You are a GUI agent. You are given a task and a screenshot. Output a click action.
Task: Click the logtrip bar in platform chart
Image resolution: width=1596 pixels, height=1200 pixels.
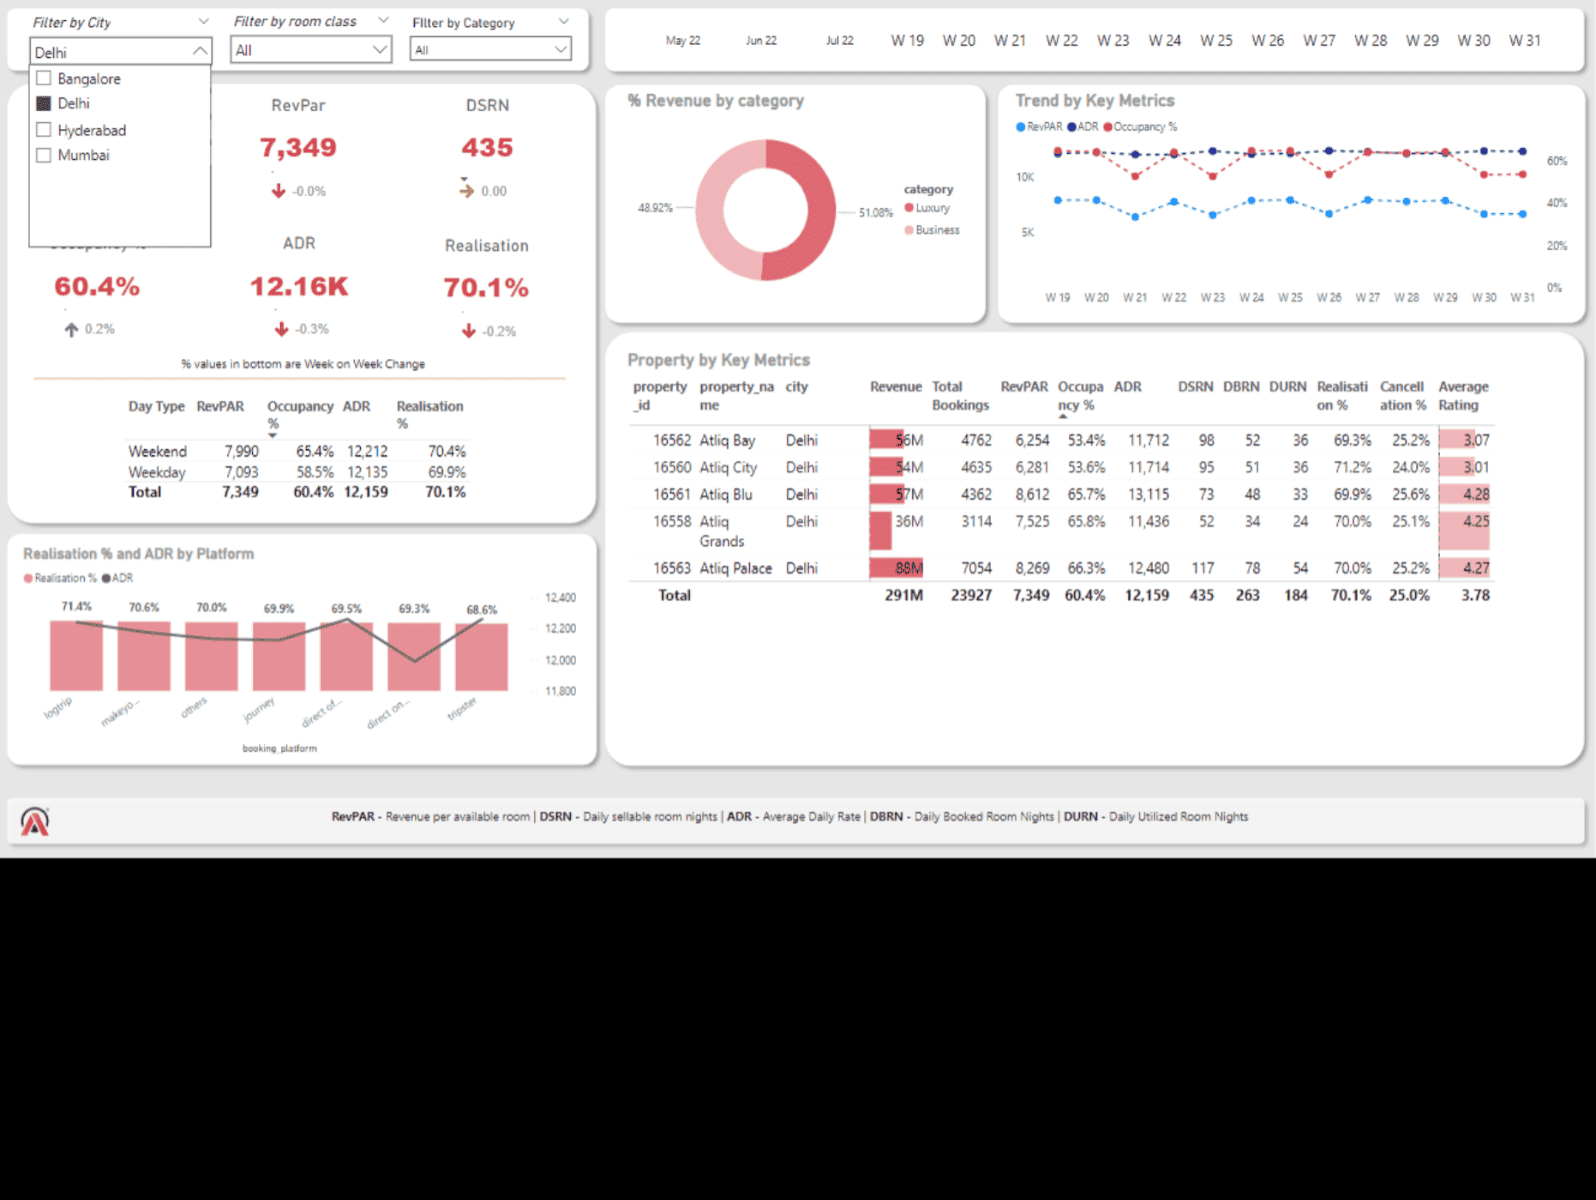pyautogui.click(x=76, y=656)
